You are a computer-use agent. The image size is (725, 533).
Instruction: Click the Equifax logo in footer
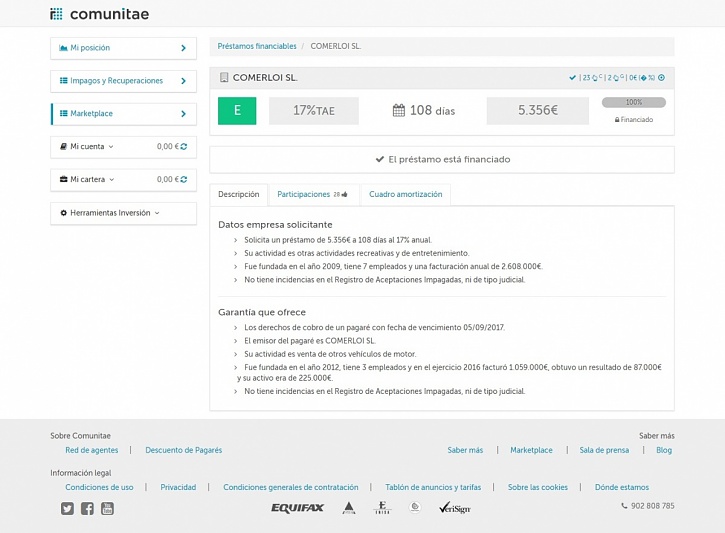[297, 508]
